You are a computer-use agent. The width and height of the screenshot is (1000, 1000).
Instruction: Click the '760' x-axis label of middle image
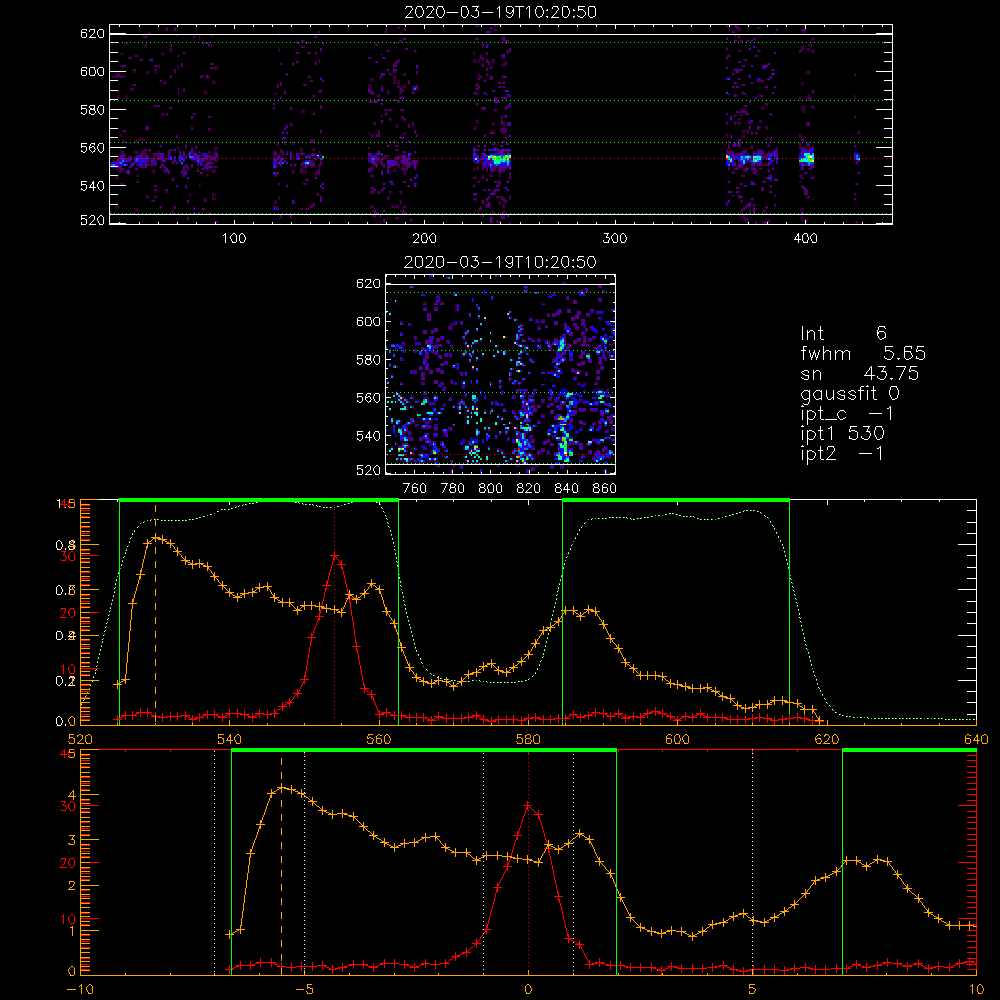coord(415,489)
